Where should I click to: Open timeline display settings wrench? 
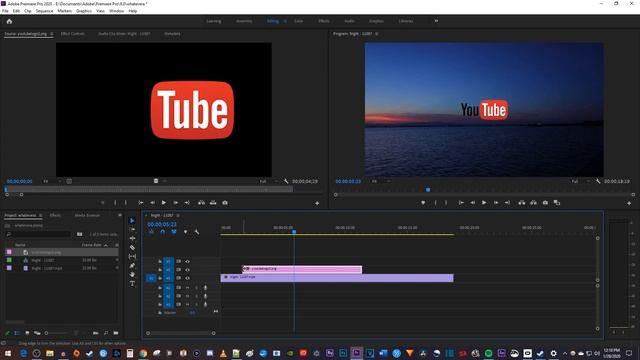point(197,232)
